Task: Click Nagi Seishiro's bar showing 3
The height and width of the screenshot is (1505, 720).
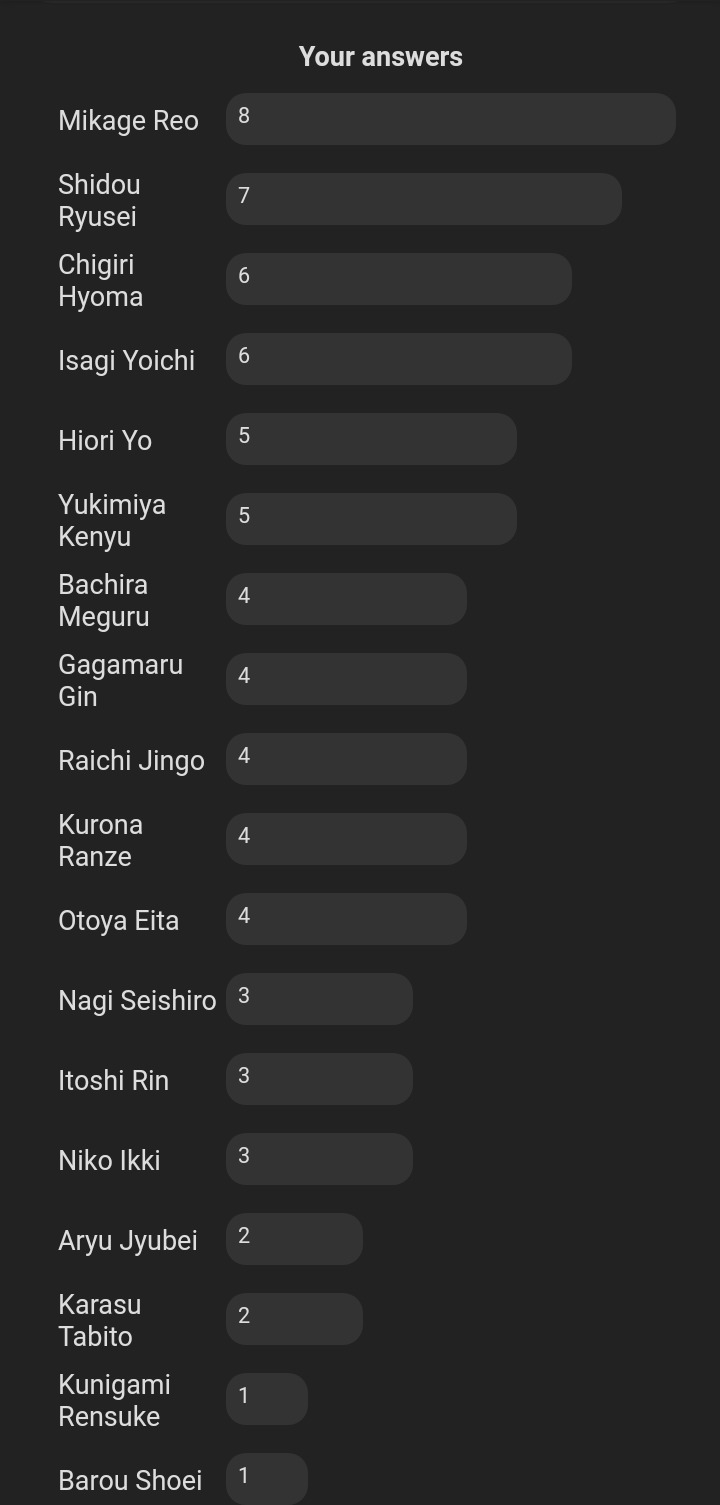Action: point(319,999)
